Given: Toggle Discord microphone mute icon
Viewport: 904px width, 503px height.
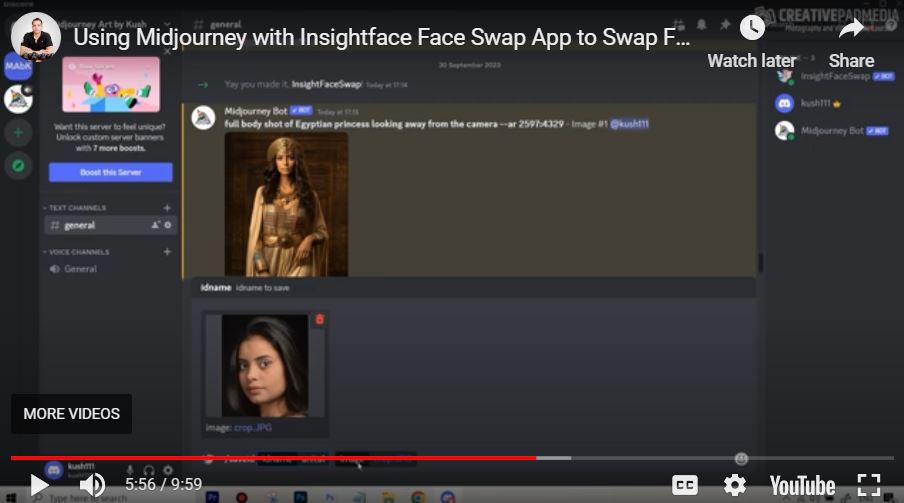Looking at the screenshot, I should (x=130, y=470).
